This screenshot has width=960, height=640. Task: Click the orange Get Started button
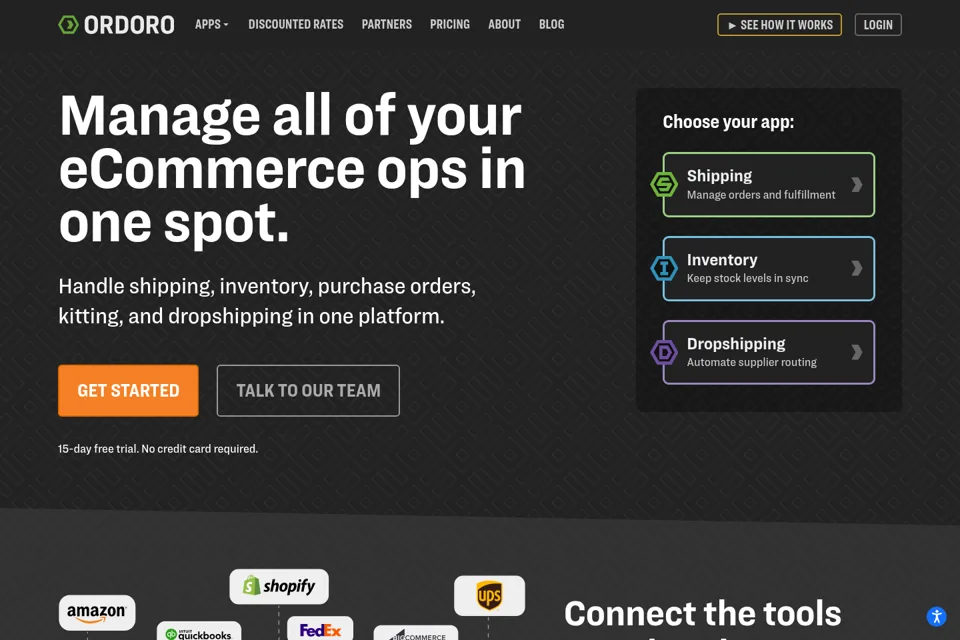click(x=128, y=391)
